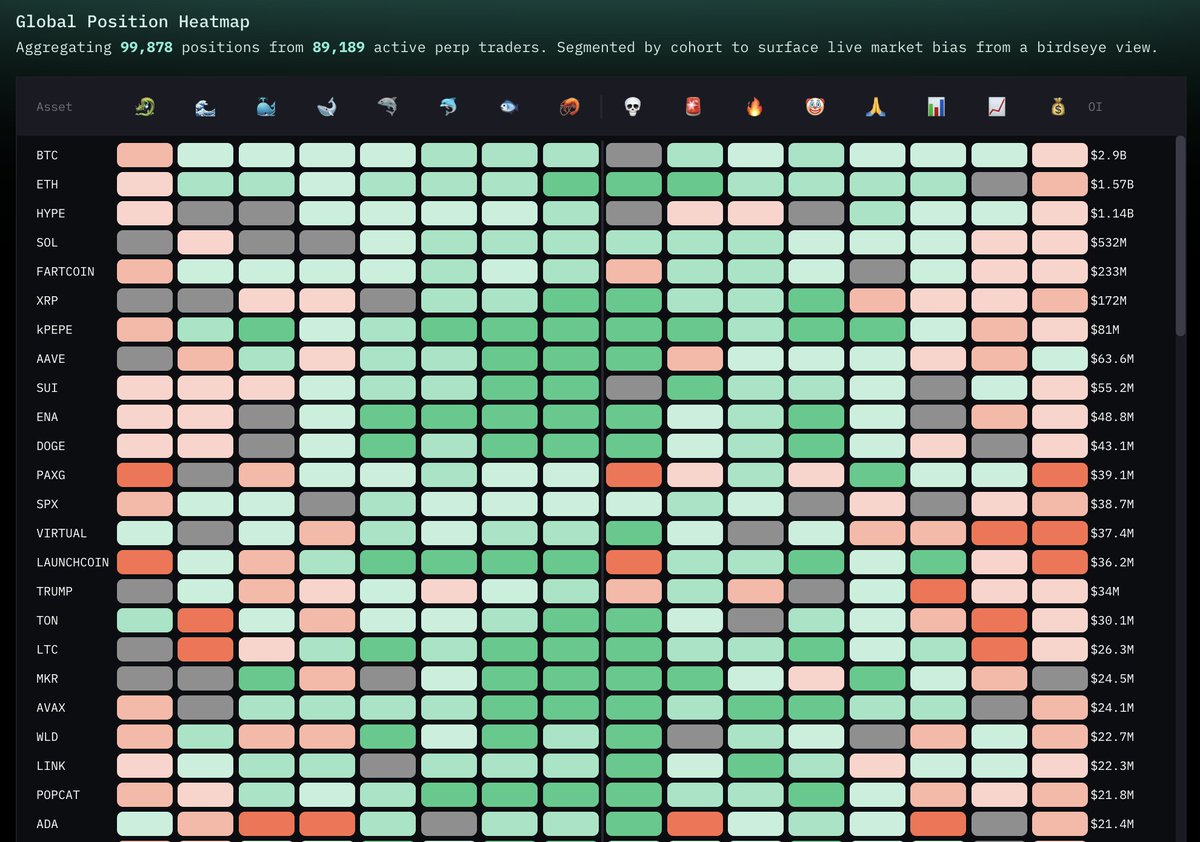This screenshot has height=842, width=1200.
Task: Select the SOL asset label
Action: point(47,243)
